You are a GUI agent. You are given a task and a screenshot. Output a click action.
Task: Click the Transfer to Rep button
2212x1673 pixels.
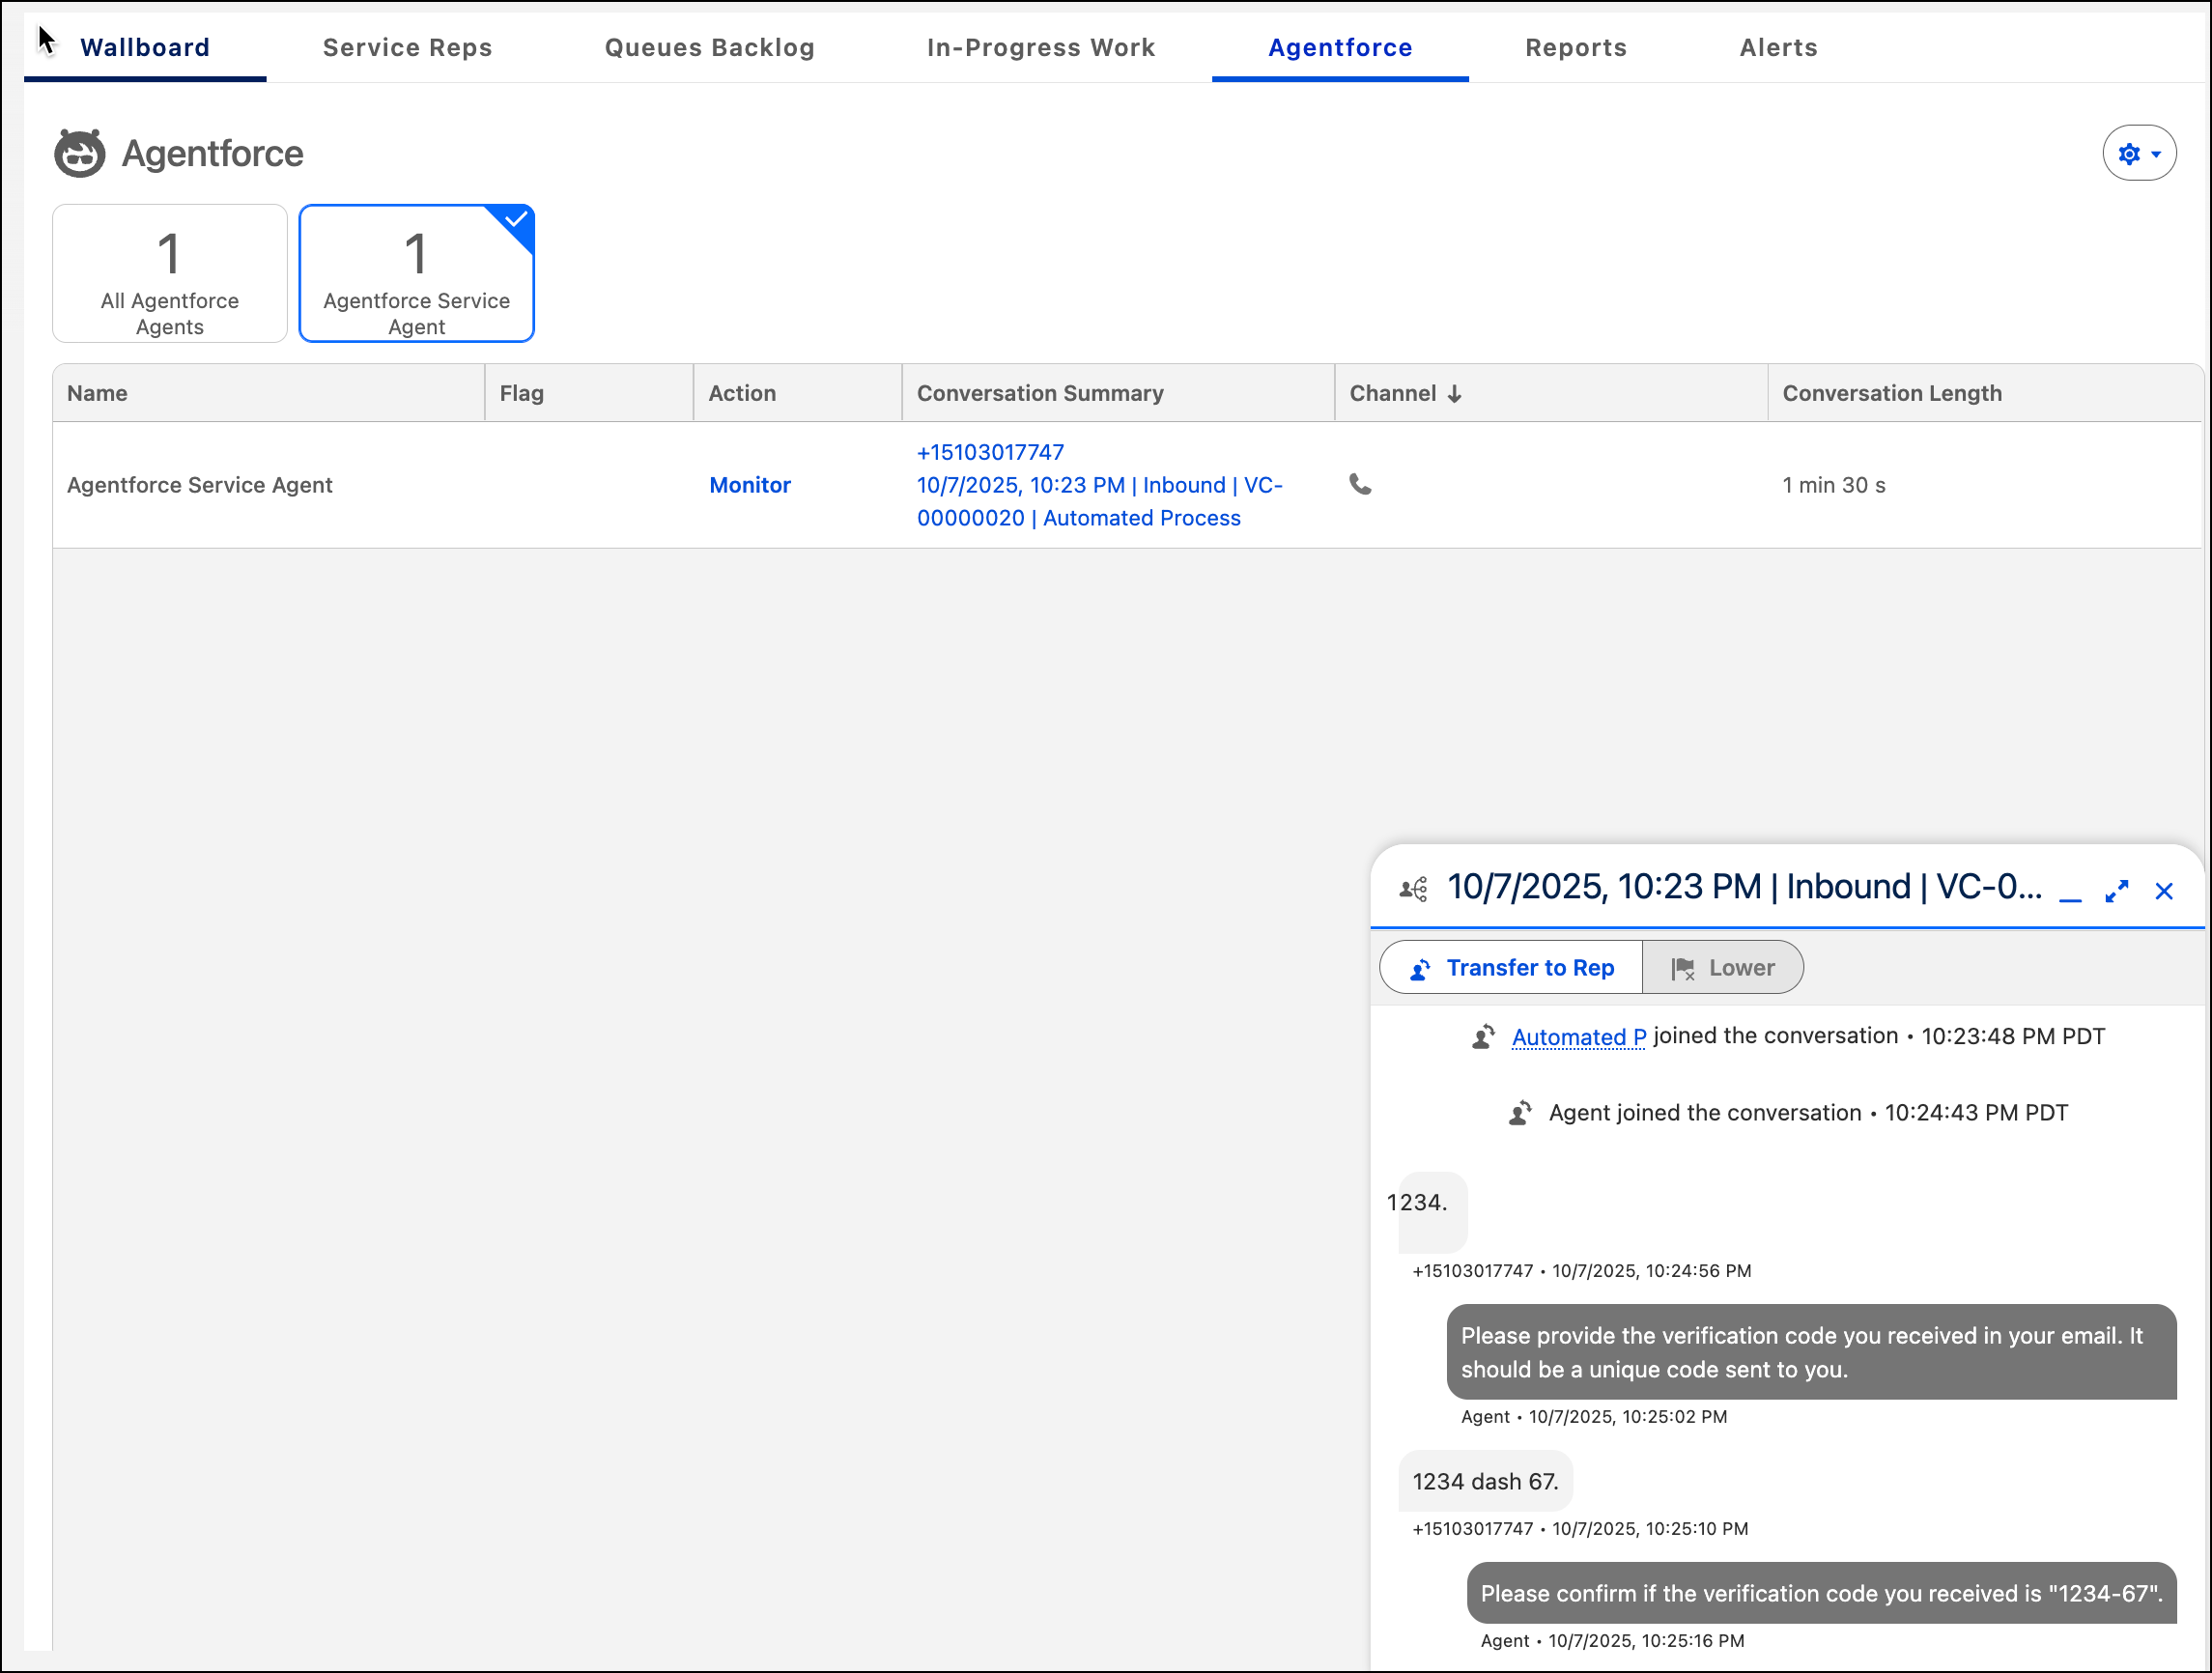pyautogui.click(x=1511, y=967)
